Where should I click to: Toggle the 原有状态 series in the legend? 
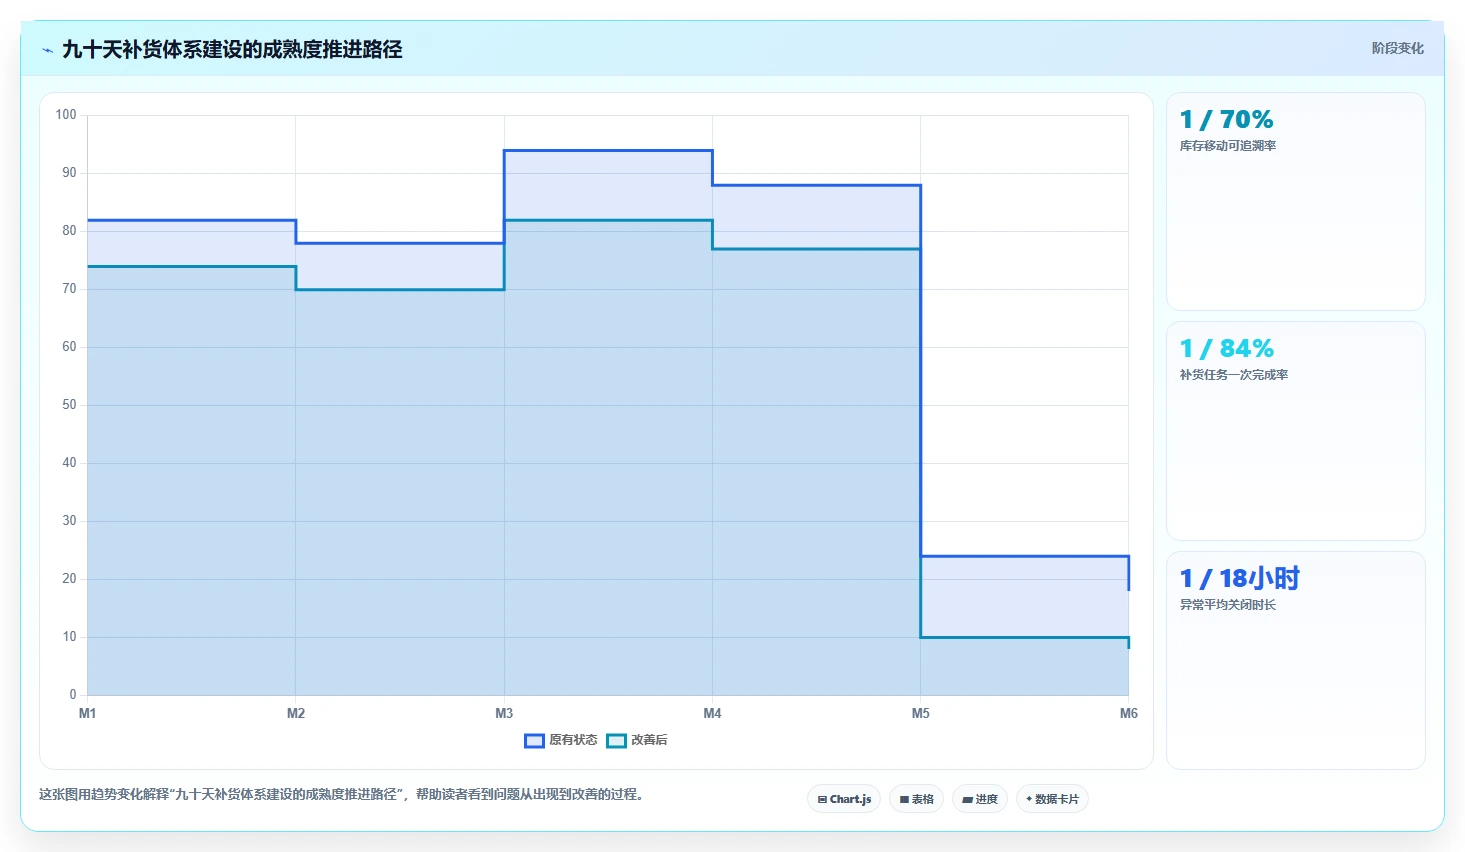click(x=561, y=740)
